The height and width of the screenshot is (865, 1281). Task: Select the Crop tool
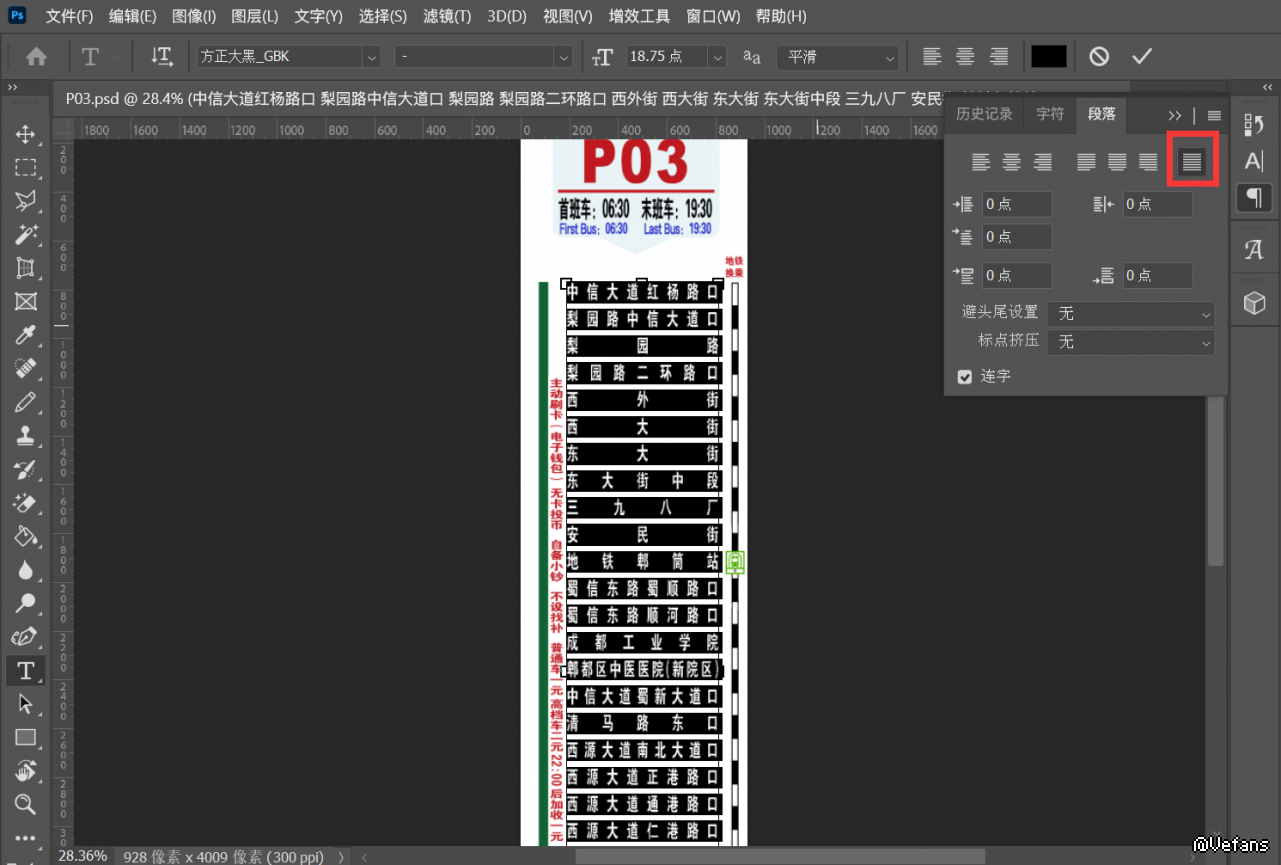tap(26, 268)
